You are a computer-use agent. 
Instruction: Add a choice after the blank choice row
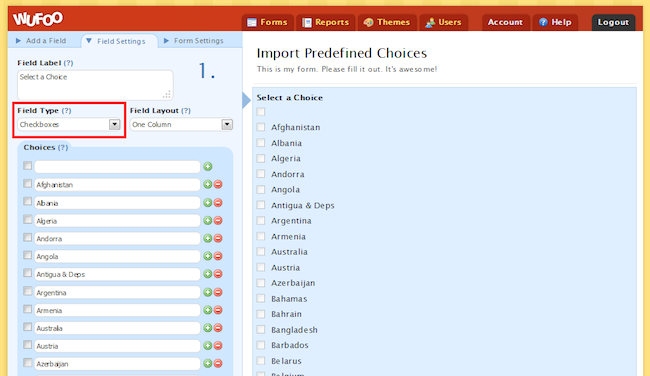pyautogui.click(x=208, y=167)
